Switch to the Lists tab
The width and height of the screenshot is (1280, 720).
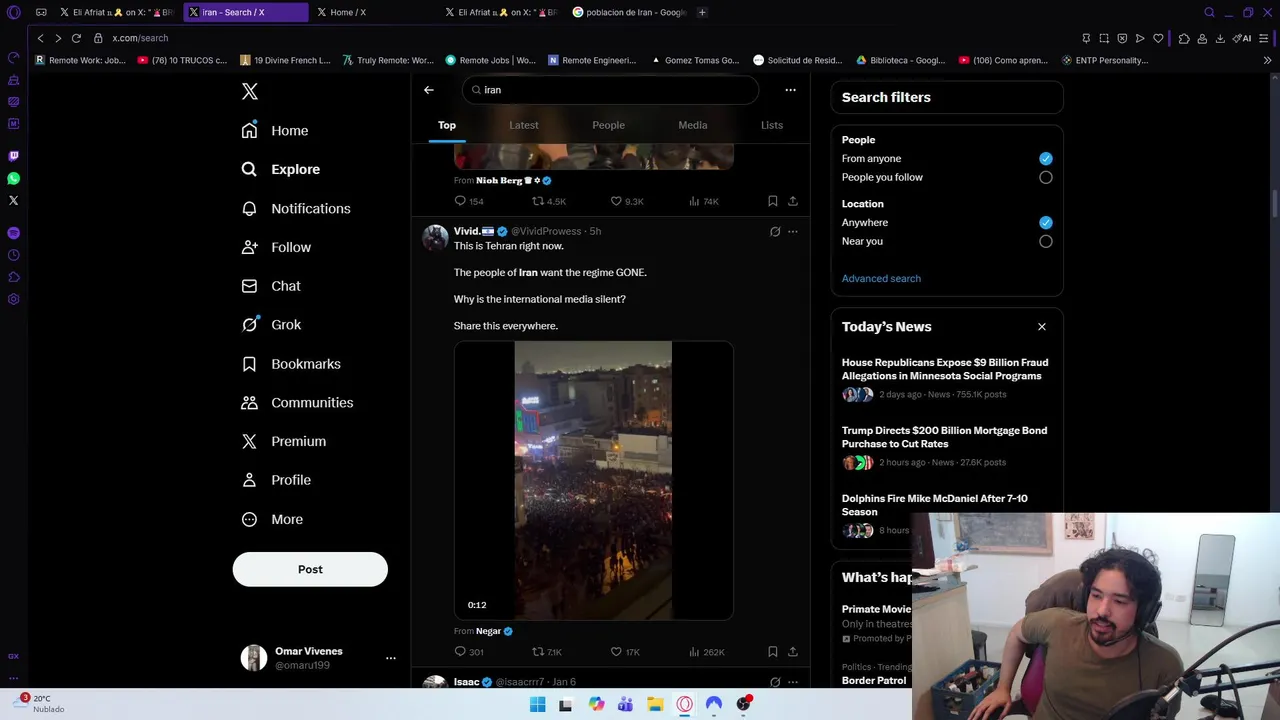click(x=772, y=125)
